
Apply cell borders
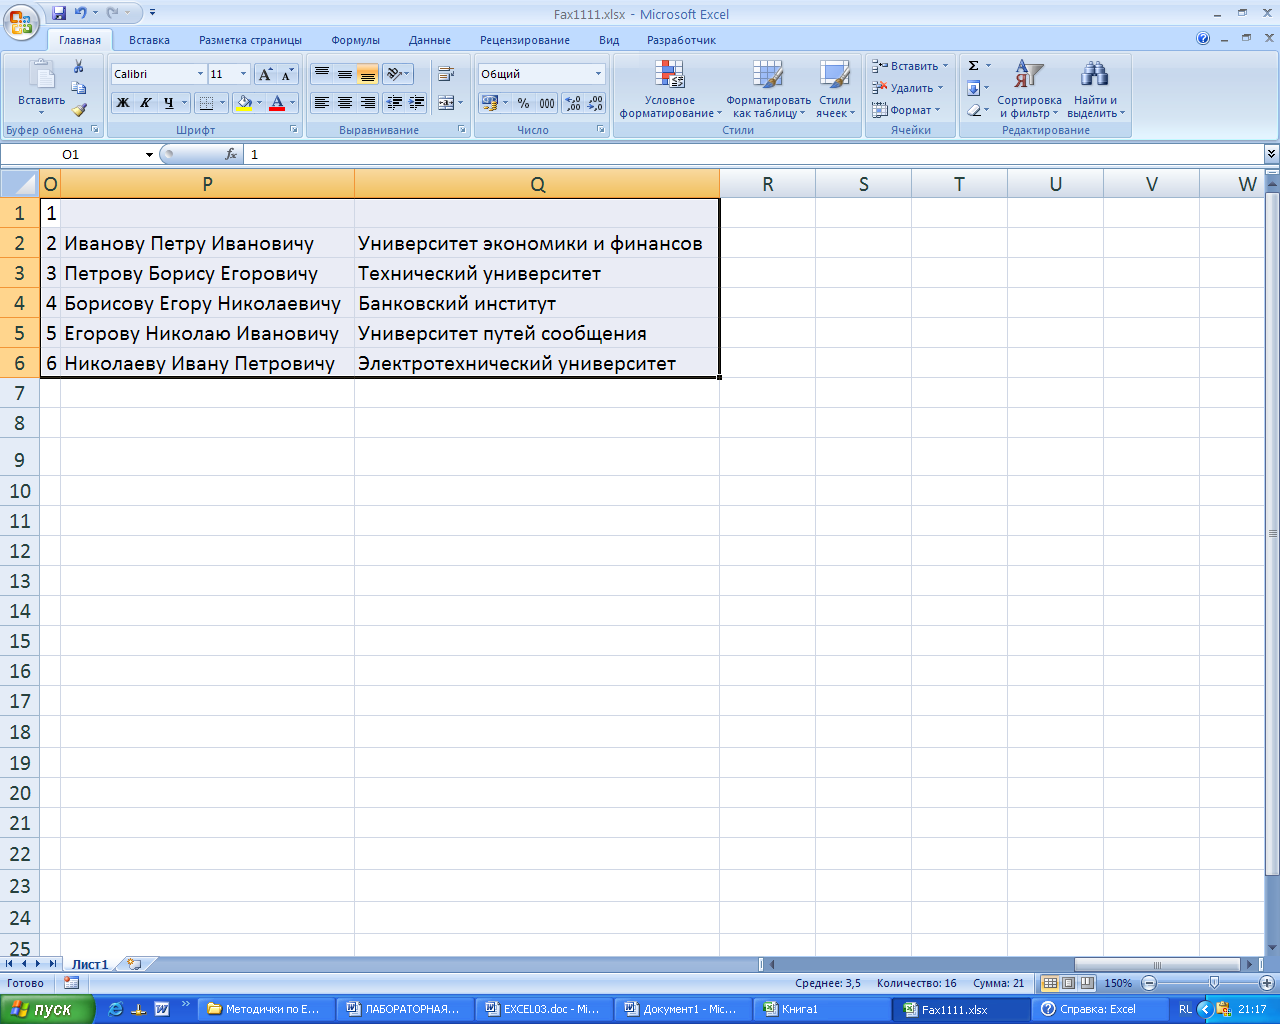[206, 102]
